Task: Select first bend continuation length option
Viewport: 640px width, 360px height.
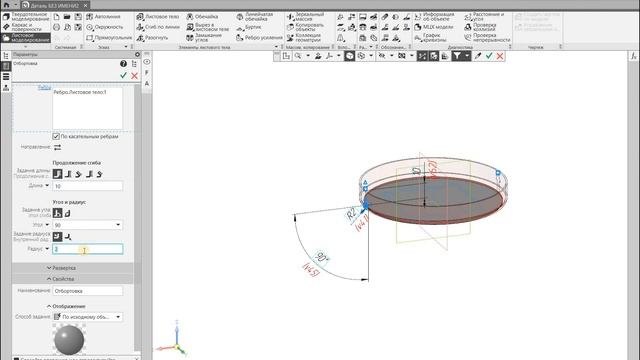Action: 58,174
